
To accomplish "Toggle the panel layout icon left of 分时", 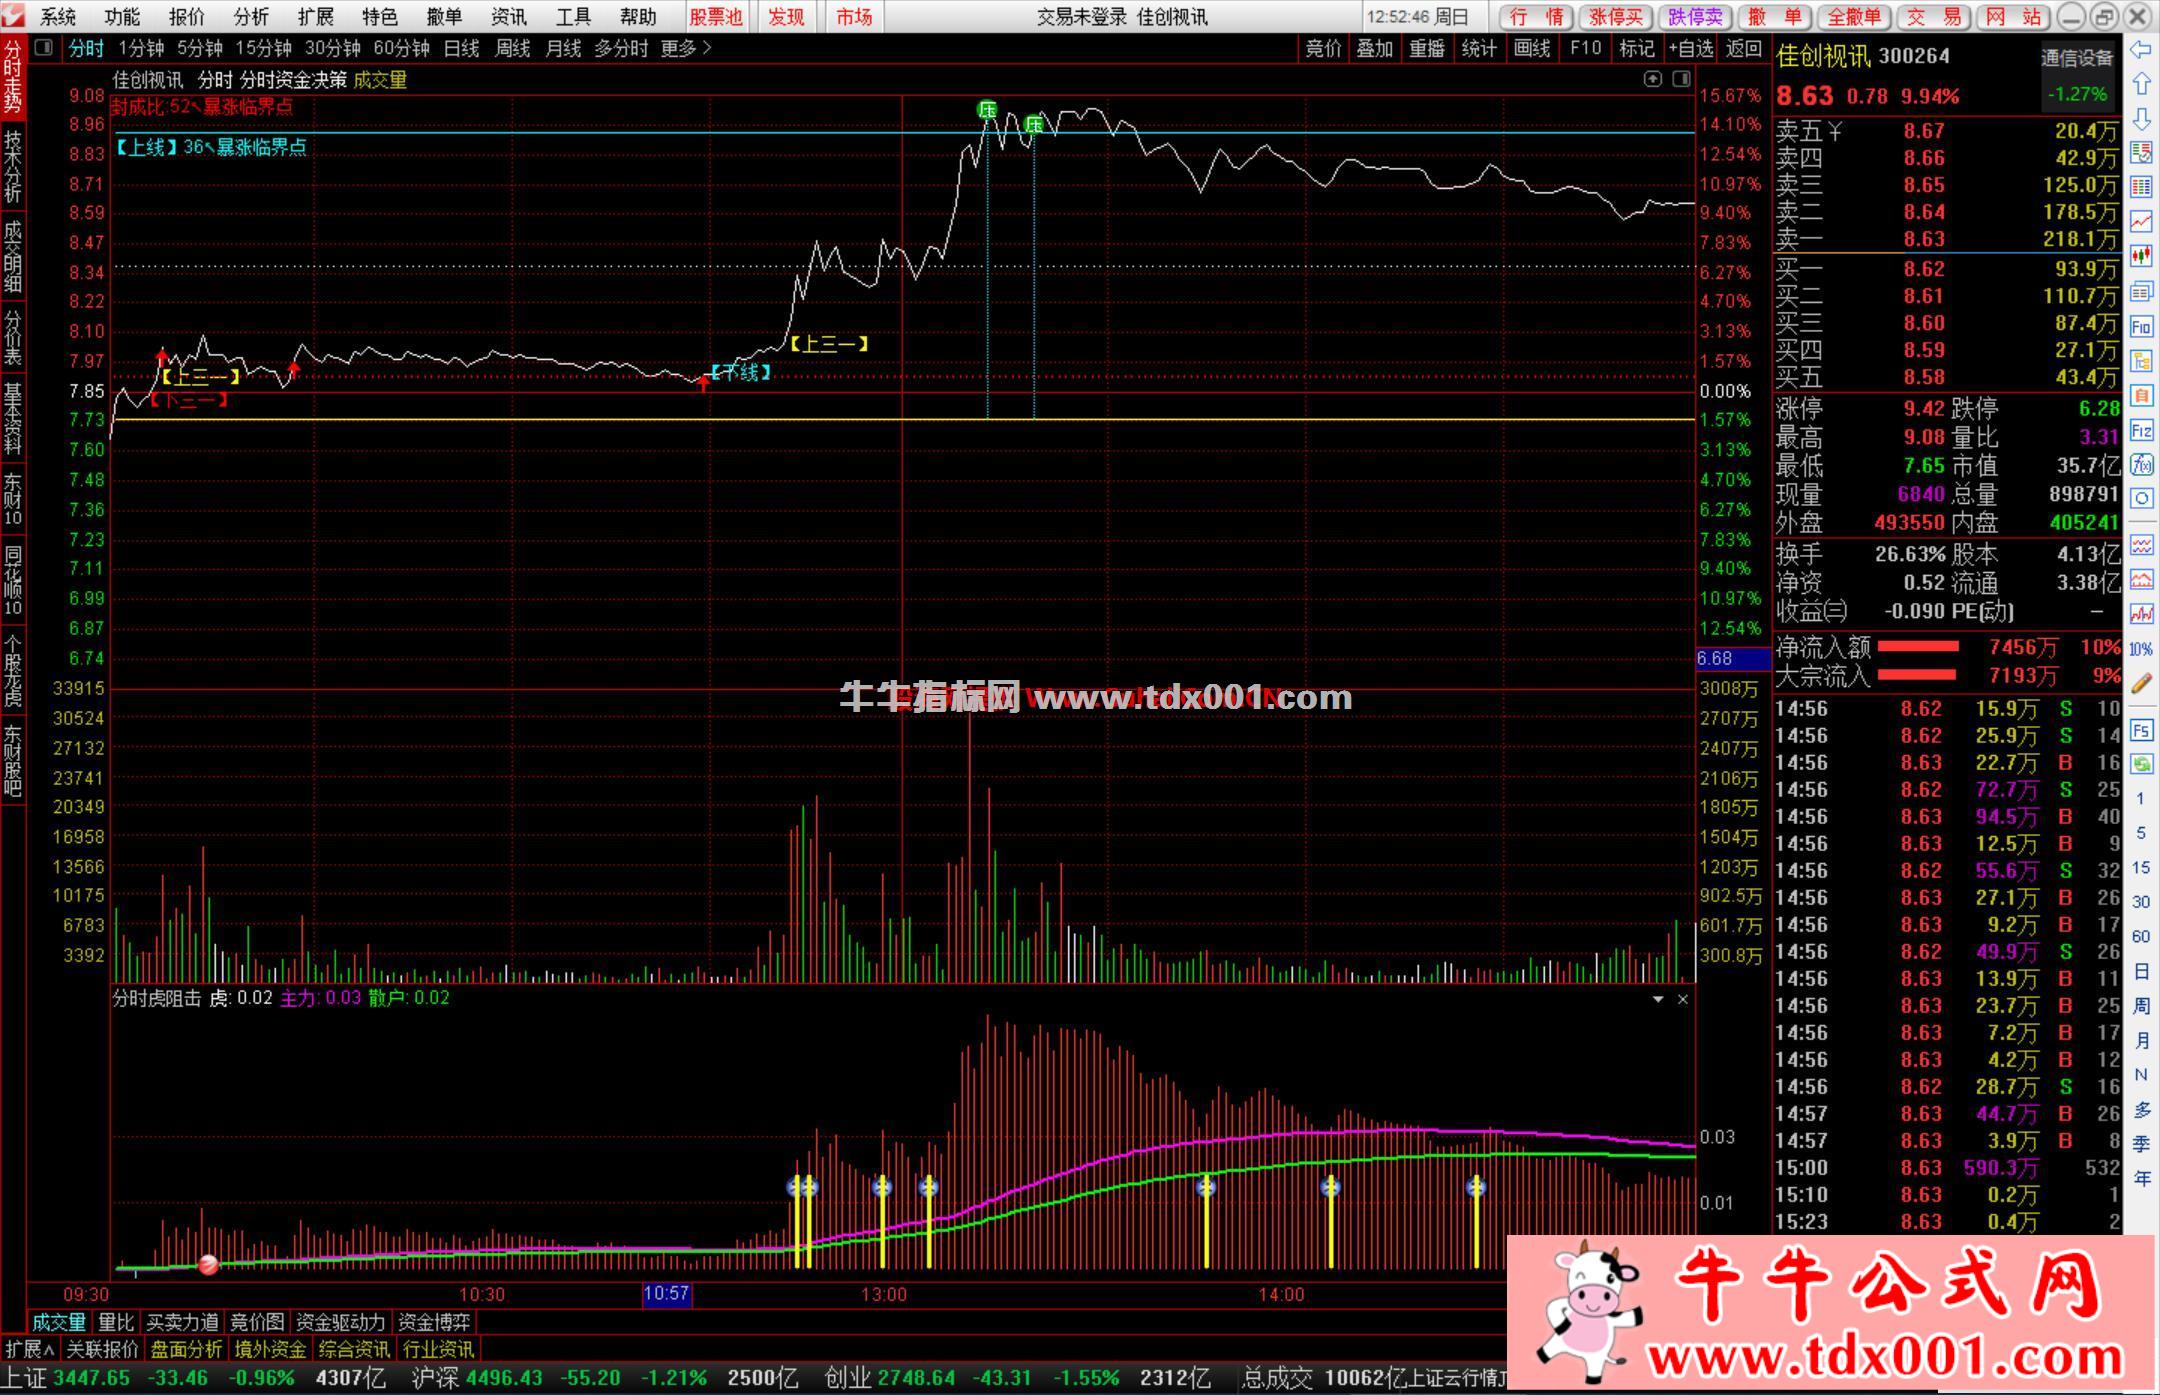I will tap(44, 48).
